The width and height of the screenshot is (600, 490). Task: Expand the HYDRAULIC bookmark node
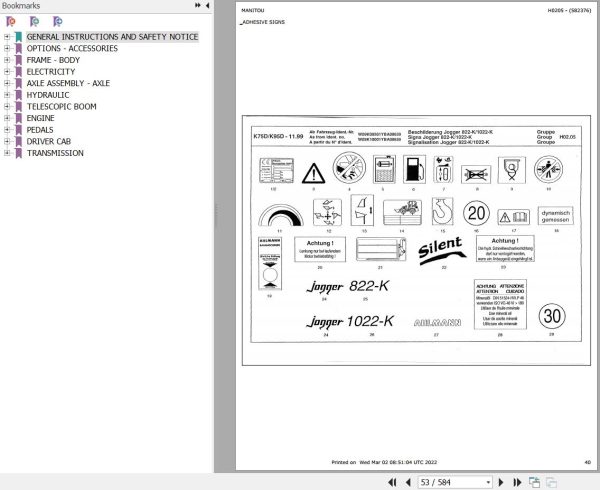[7, 95]
